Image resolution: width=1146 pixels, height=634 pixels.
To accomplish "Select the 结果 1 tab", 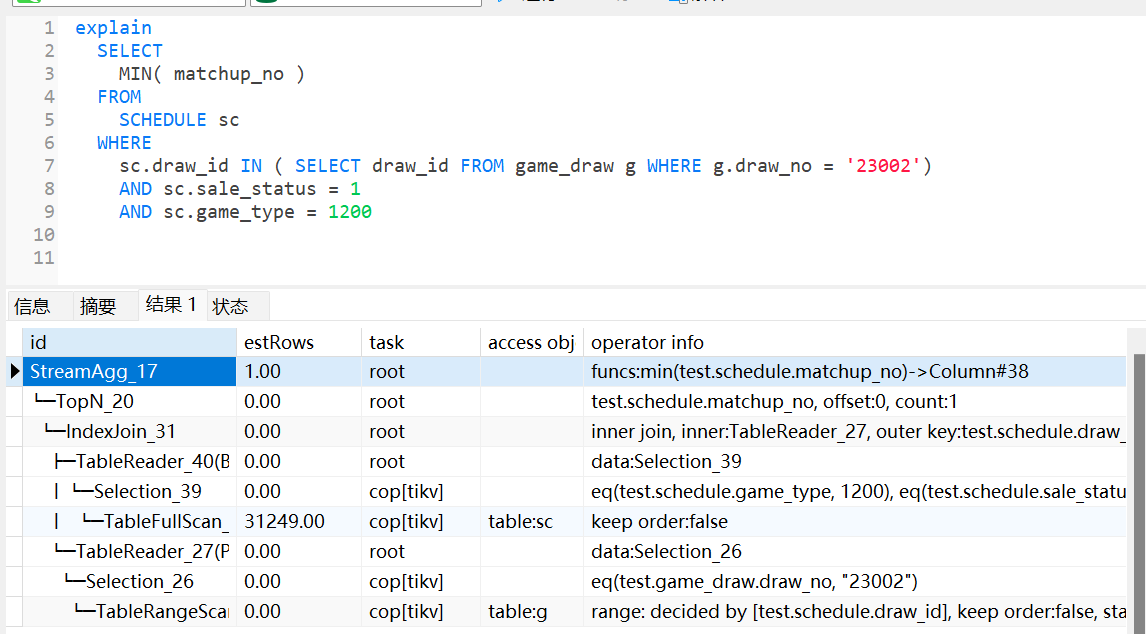I will tap(171, 305).
